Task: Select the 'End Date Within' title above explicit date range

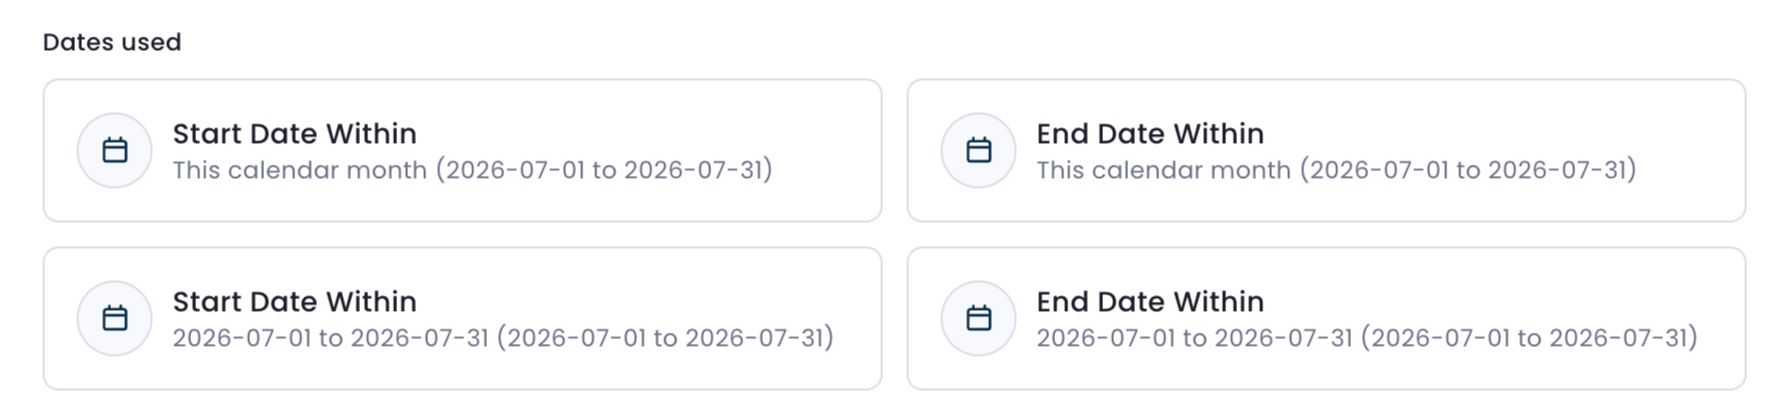Action: coord(1150,302)
